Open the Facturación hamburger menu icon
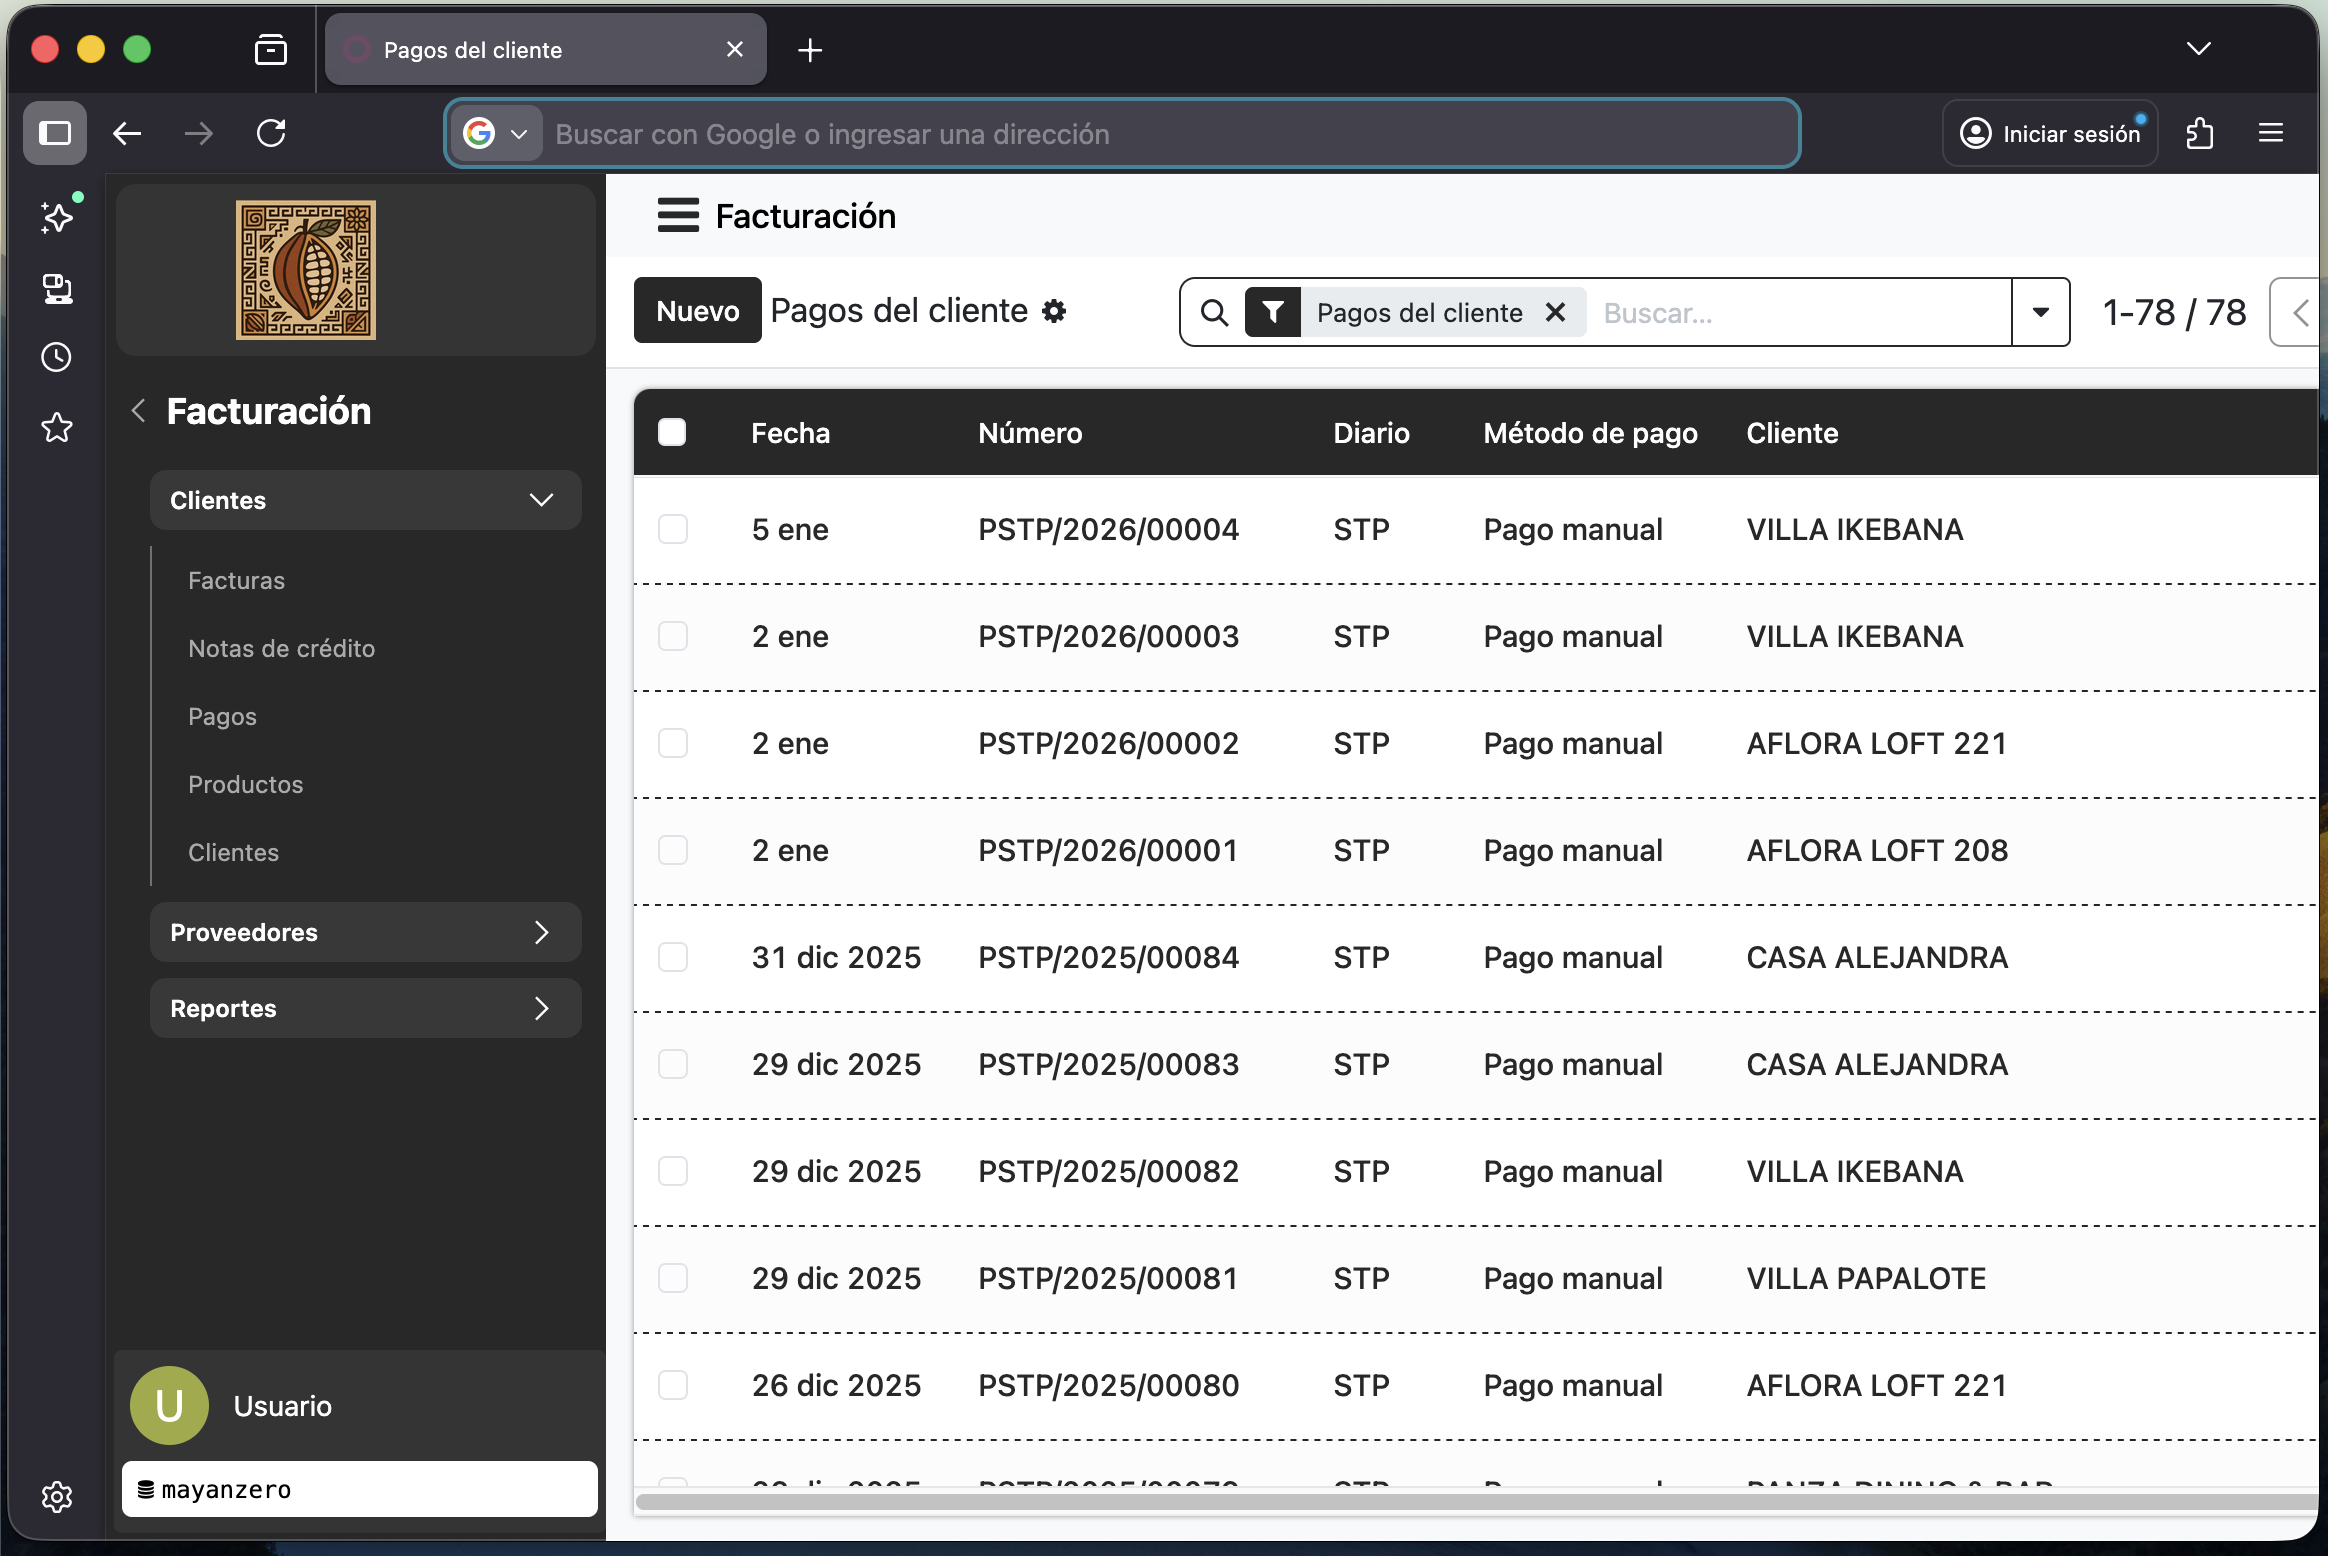 [x=677, y=215]
